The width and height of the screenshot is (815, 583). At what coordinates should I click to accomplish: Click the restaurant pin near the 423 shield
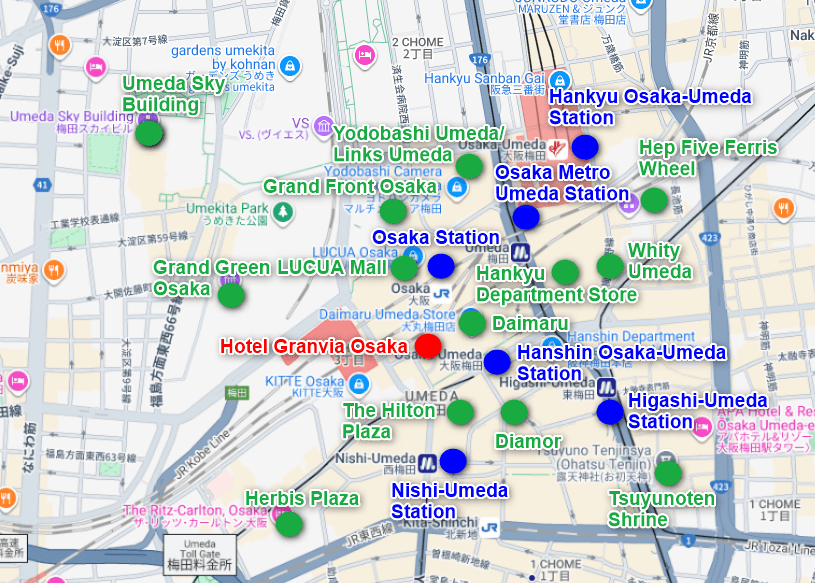(x=783, y=208)
